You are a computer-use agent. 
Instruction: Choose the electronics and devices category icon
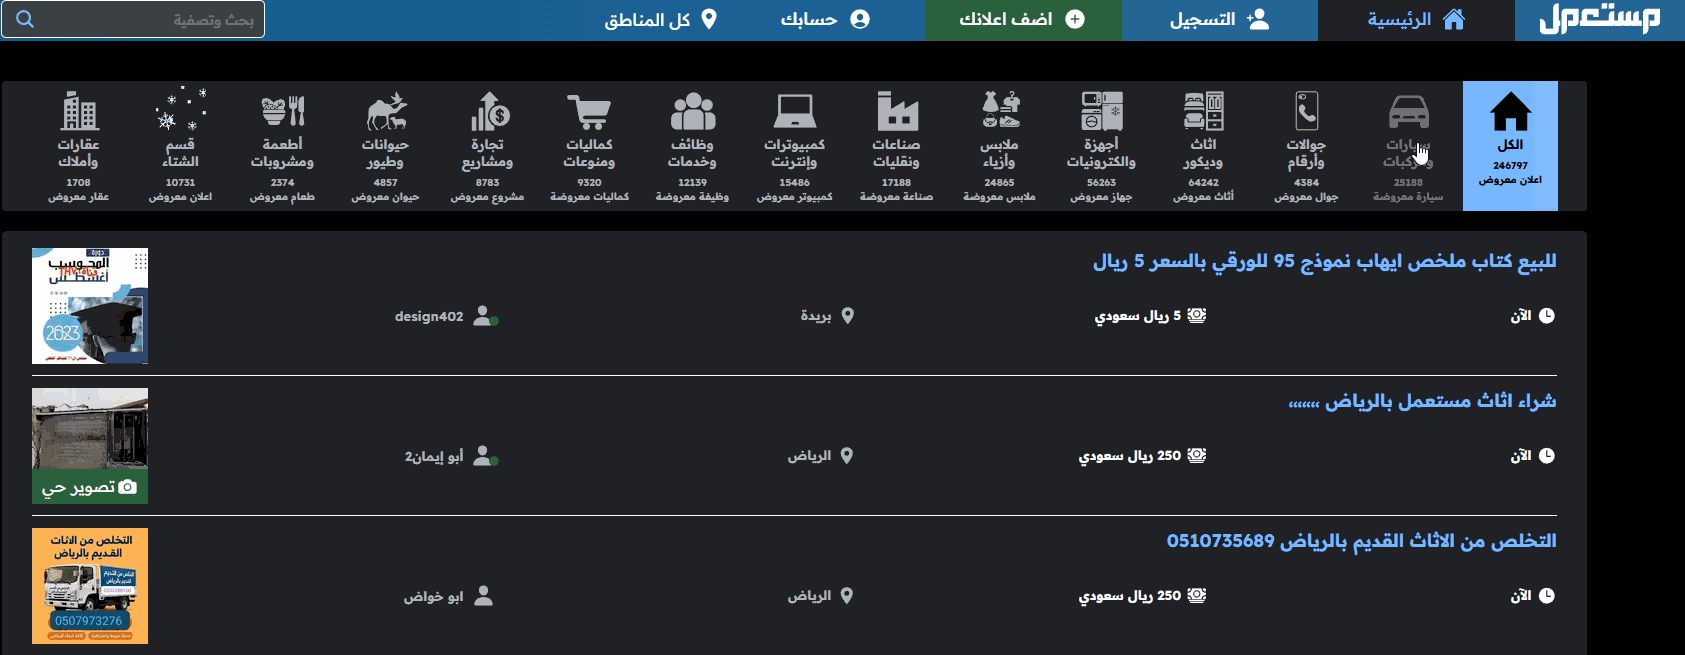pos(1101,111)
